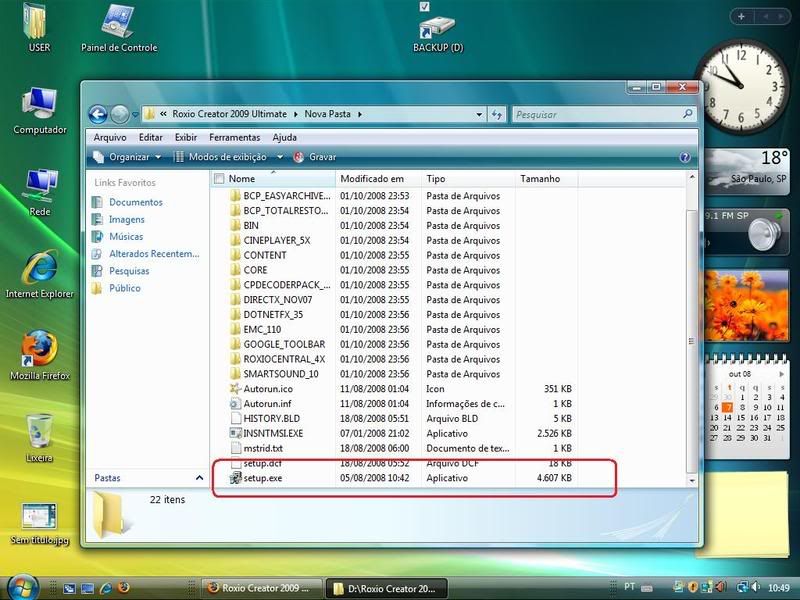
Task: Click the sidebar add gadget plus button
Action: [x=741, y=17]
